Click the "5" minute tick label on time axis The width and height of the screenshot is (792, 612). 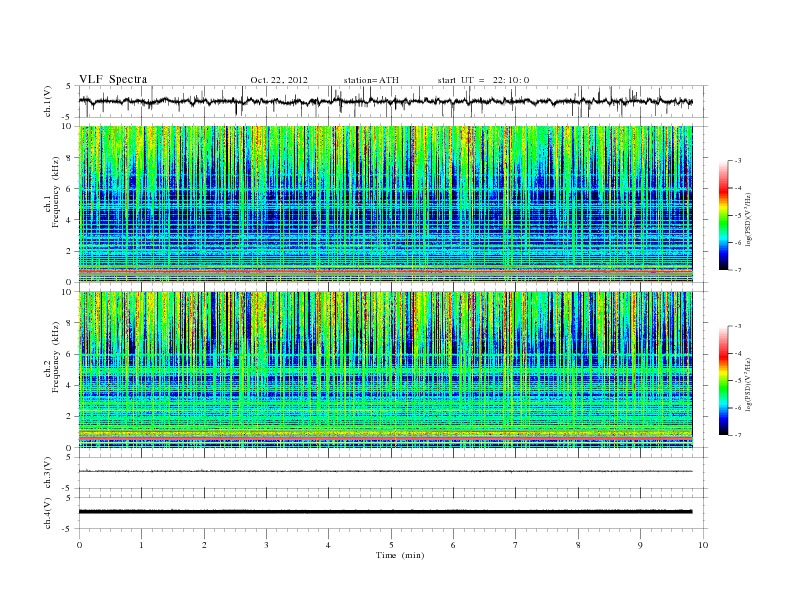click(391, 545)
